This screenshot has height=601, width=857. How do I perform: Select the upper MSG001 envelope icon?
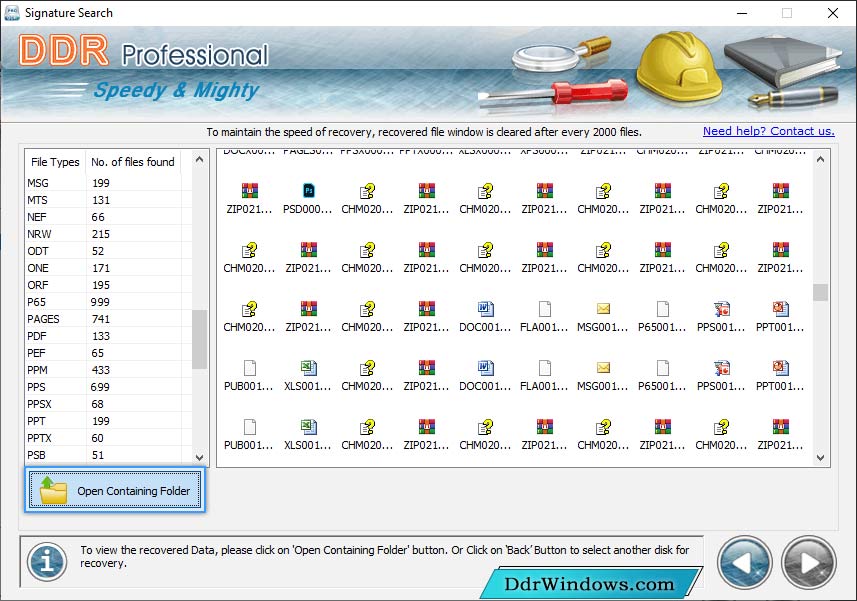(603, 309)
